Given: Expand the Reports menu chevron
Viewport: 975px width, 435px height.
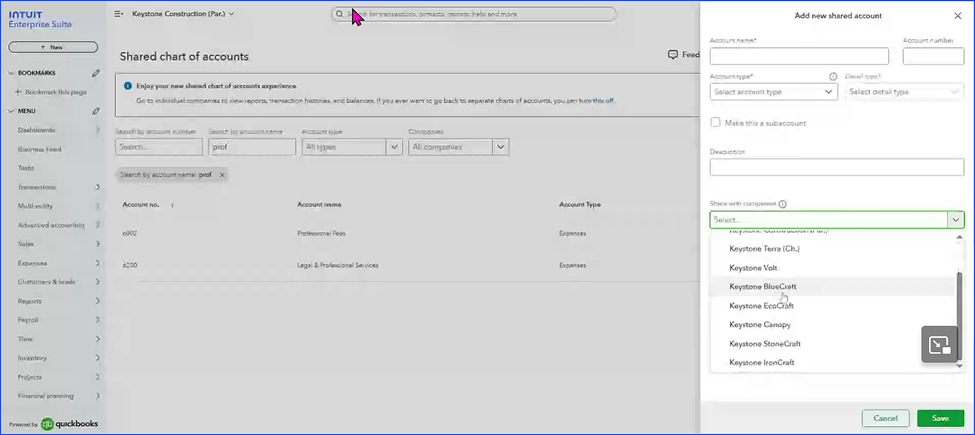Looking at the screenshot, I should coord(98,301).
